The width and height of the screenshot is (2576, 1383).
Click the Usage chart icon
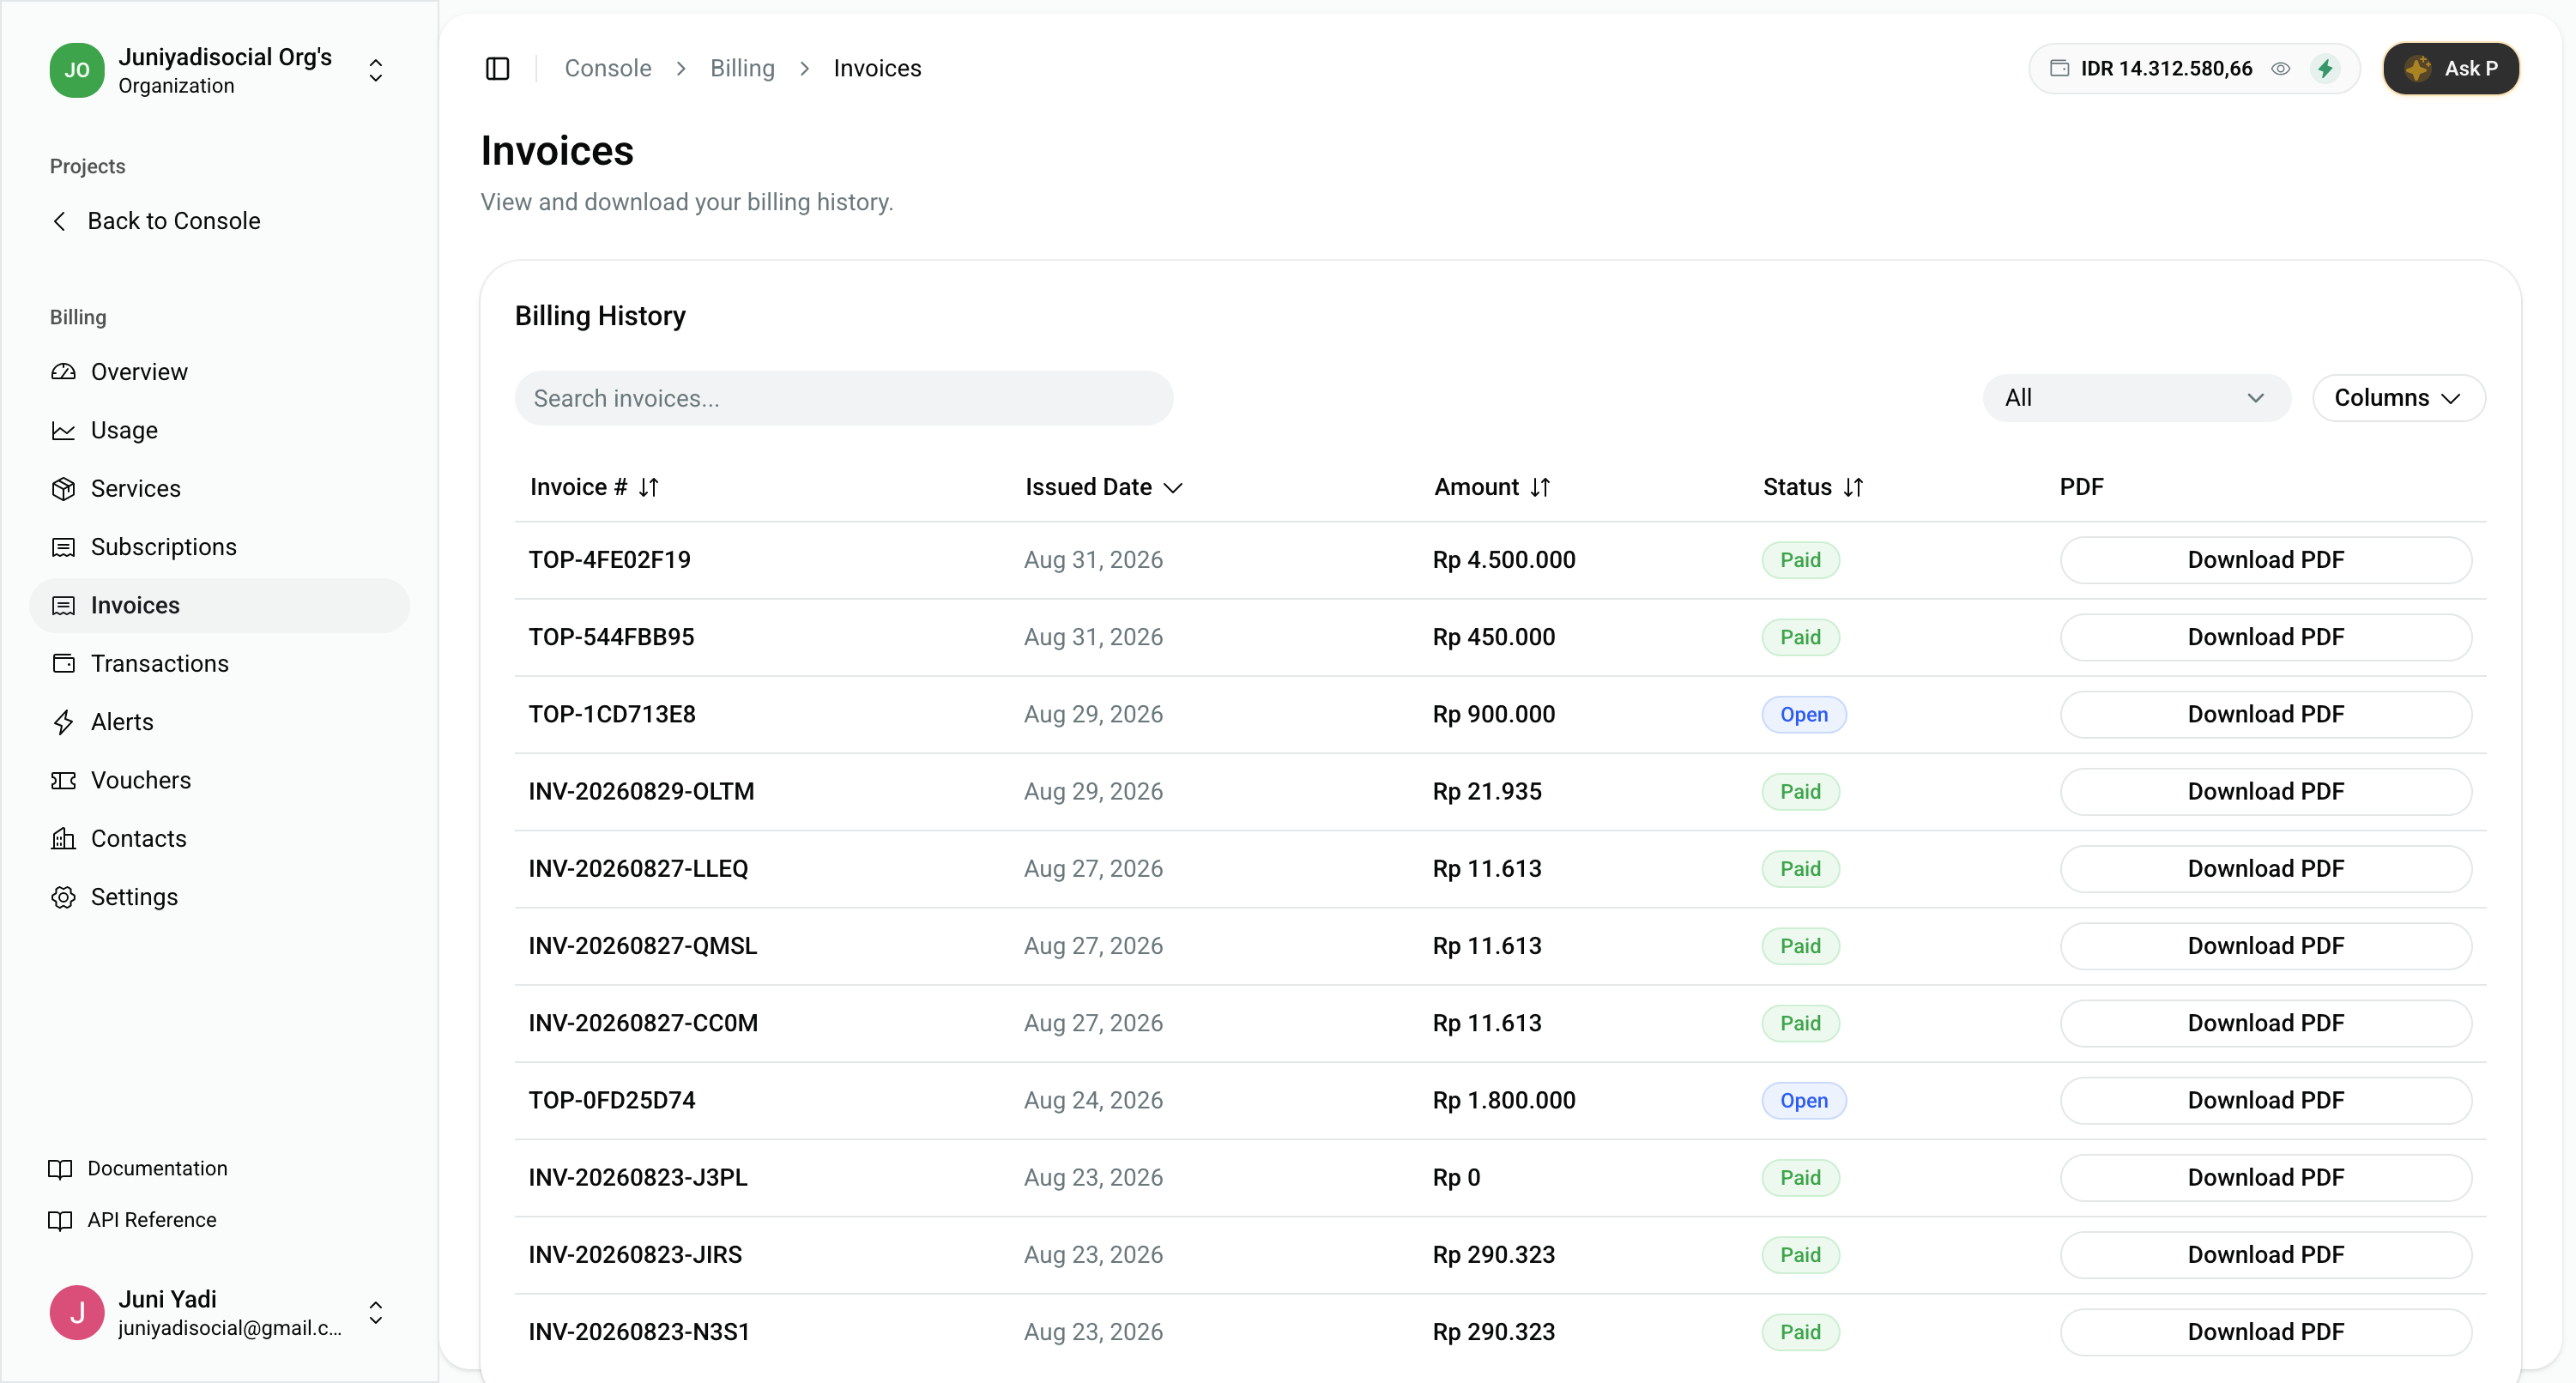click(64, 430)
